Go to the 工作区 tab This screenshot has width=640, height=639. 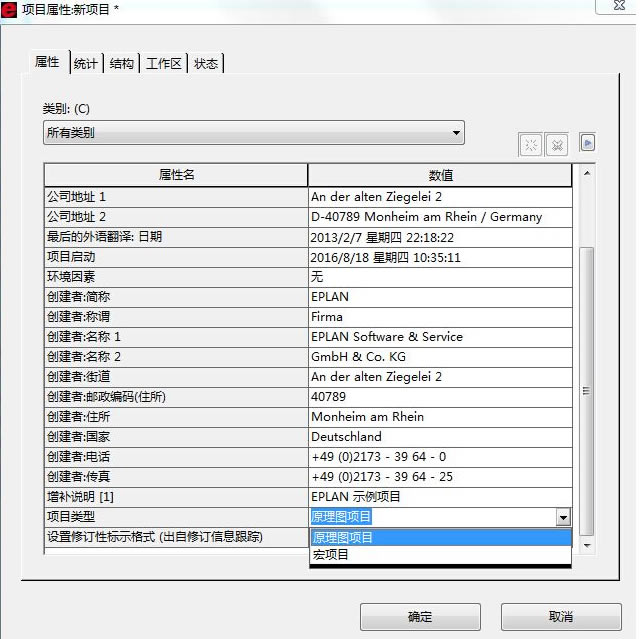click(x=163, y=64)
